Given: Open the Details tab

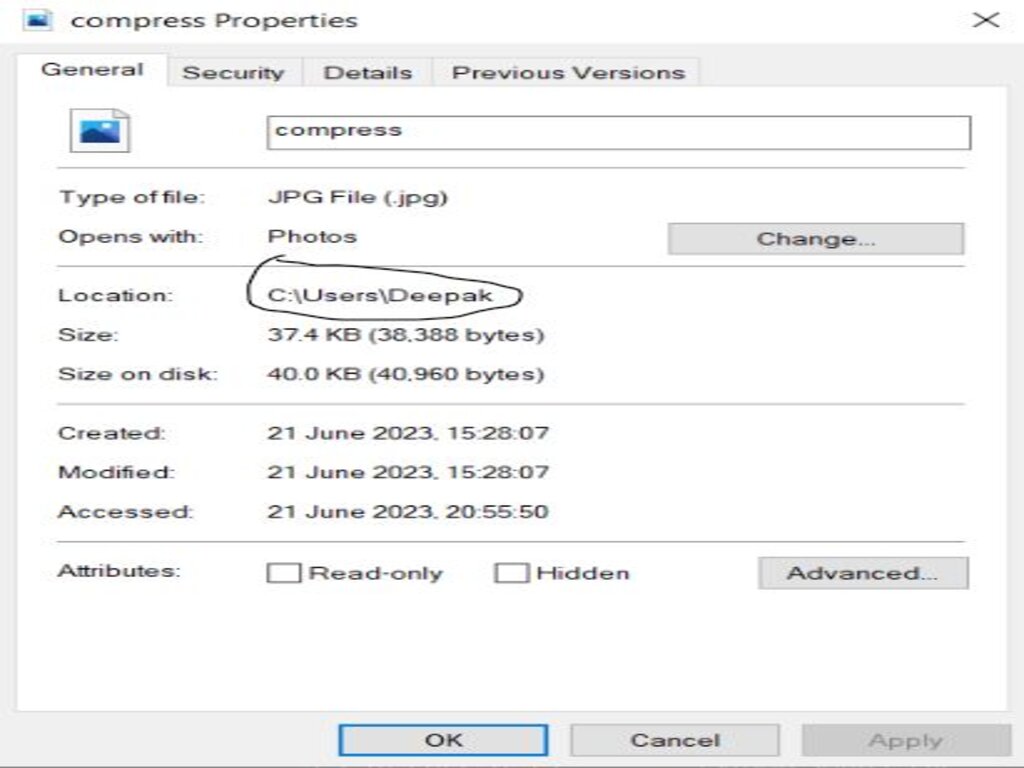Looking at the screenshot, I should (x=368, y=72).
